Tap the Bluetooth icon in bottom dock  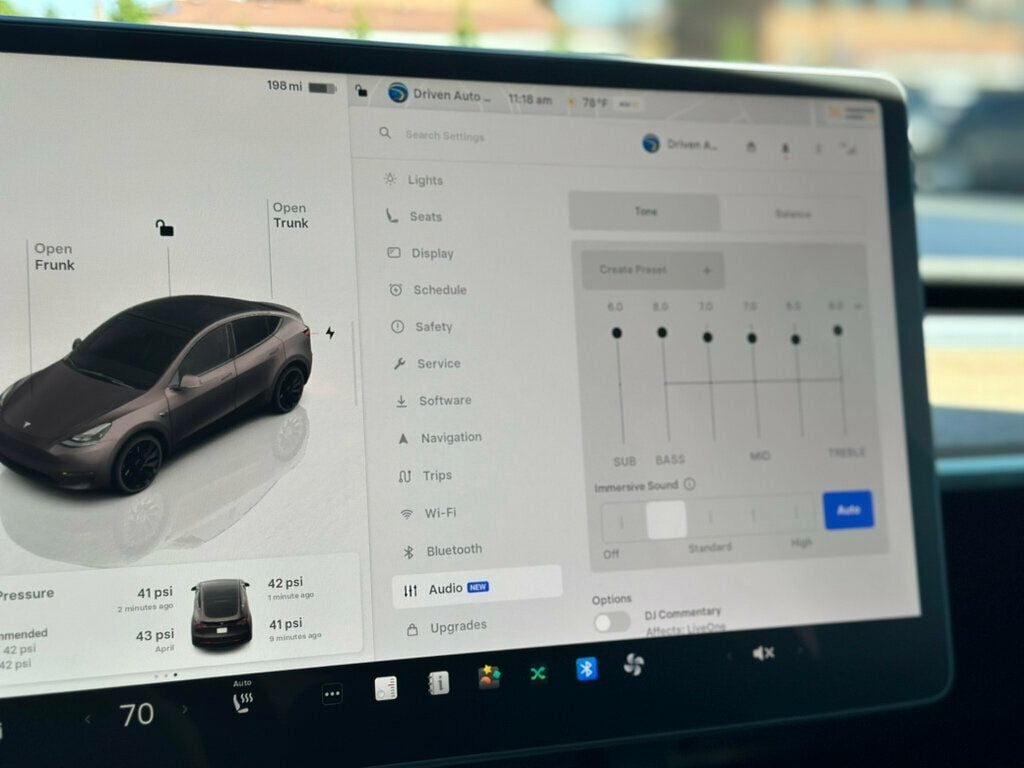click(586, 669)
